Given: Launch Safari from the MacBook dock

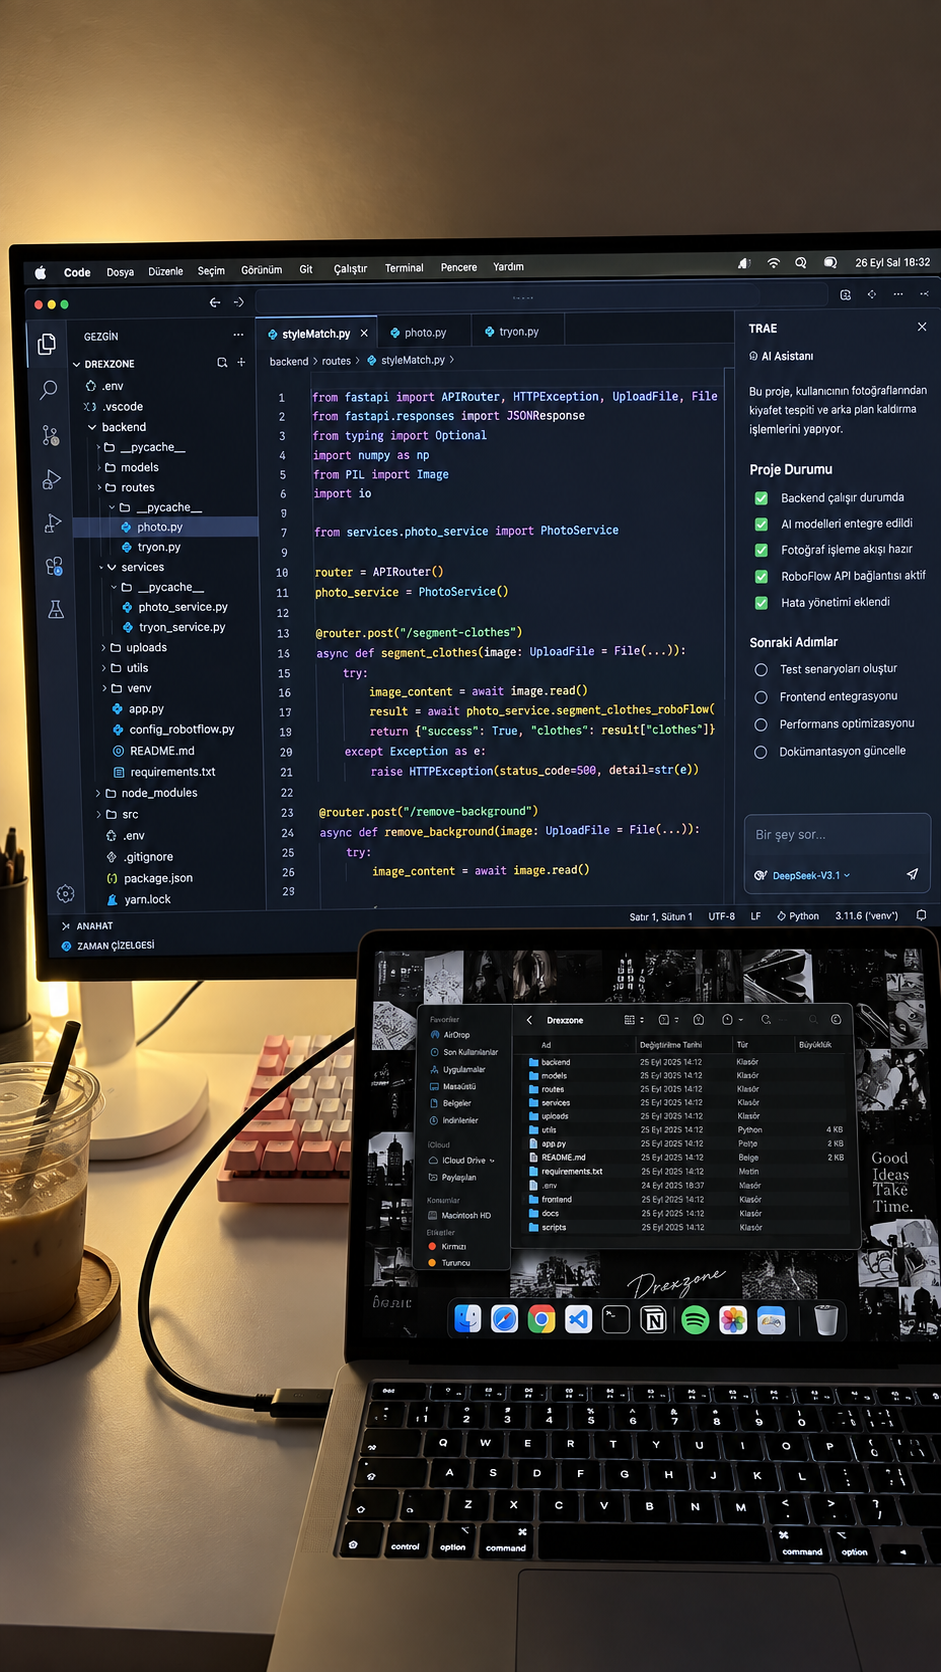Looking at the screenshot, I should 504,1320.
